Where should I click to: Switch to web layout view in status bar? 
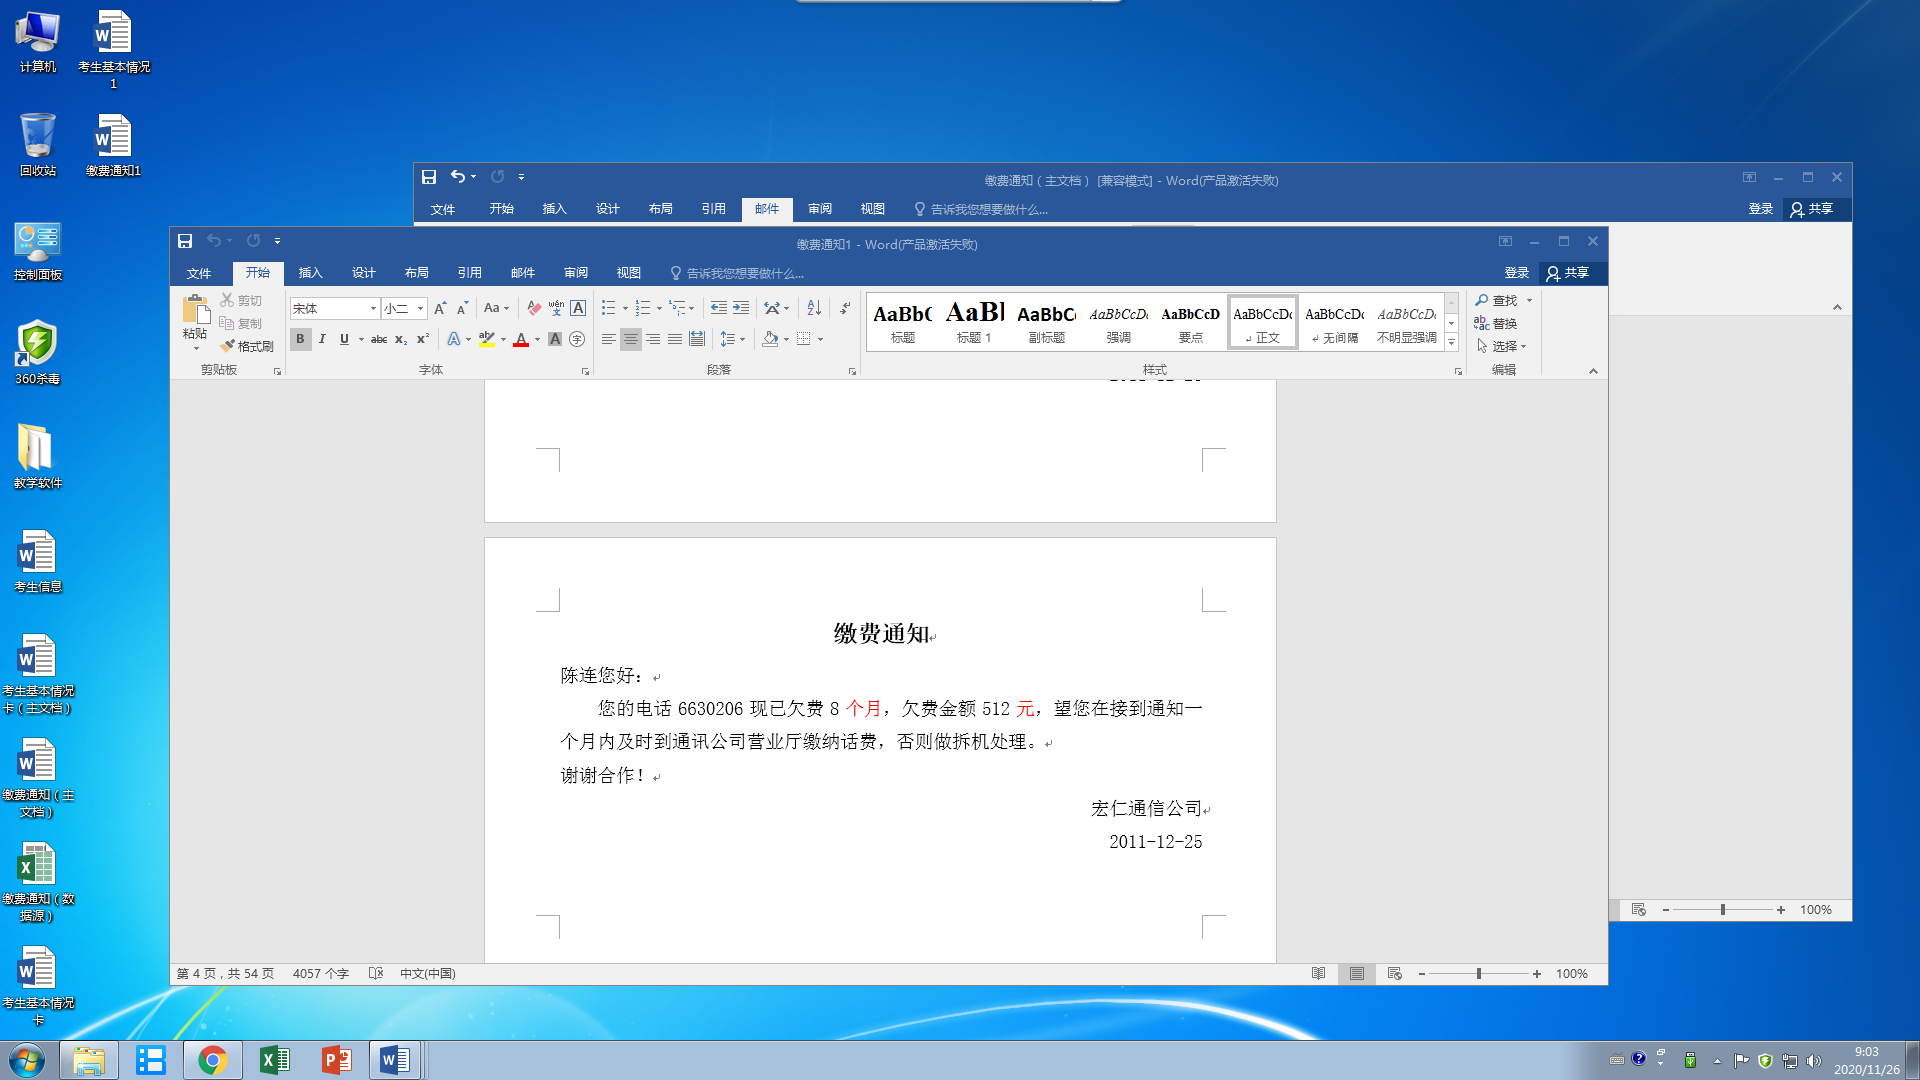click(x=1394, y=974)
